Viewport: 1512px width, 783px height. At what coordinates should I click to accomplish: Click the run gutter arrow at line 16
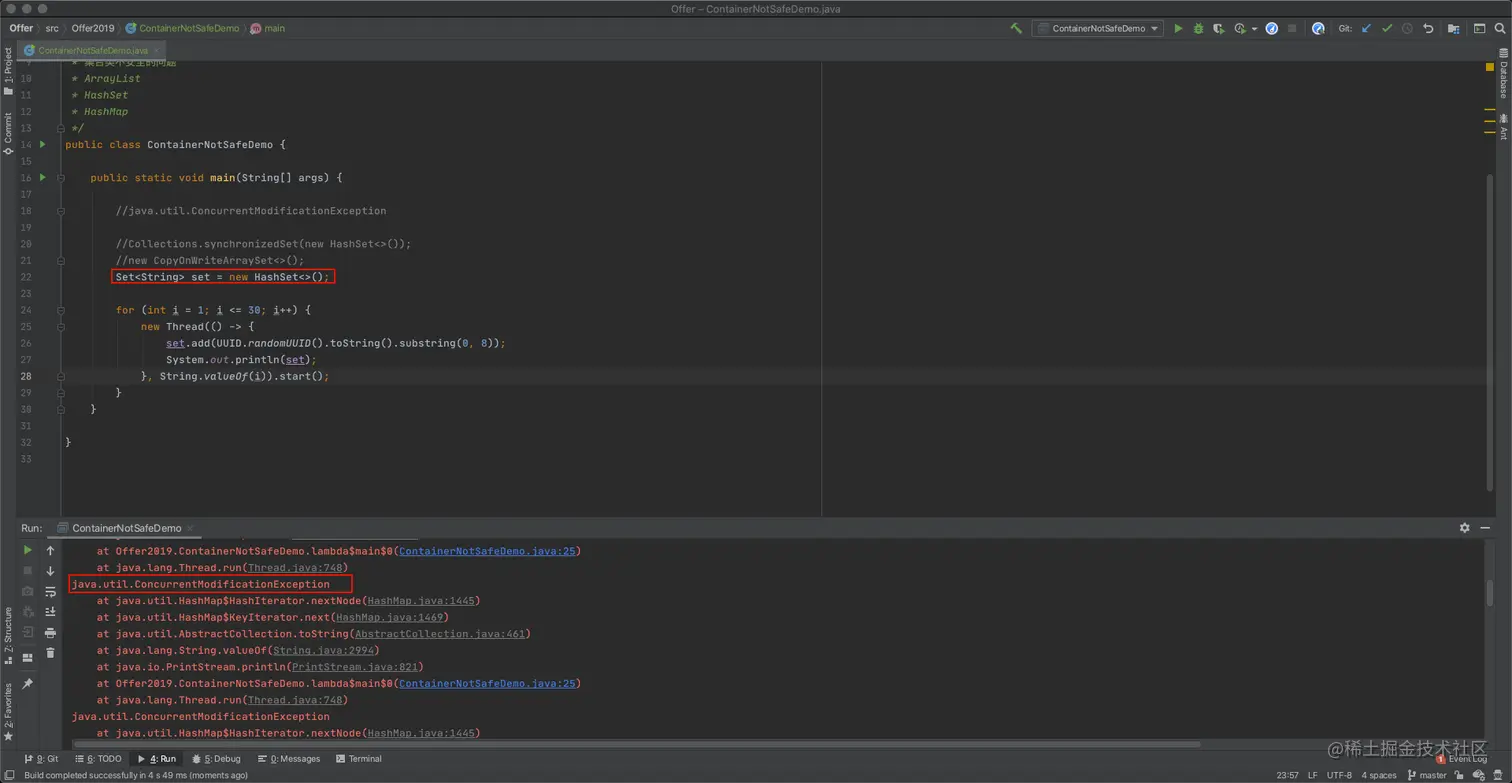[x=42, y=178]
